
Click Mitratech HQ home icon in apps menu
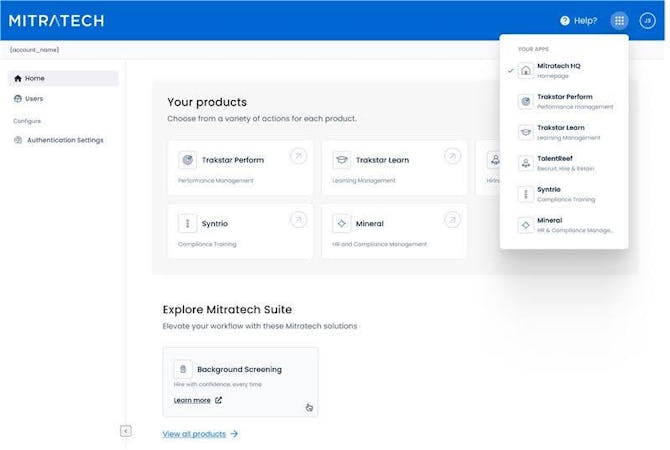point(526,71)
